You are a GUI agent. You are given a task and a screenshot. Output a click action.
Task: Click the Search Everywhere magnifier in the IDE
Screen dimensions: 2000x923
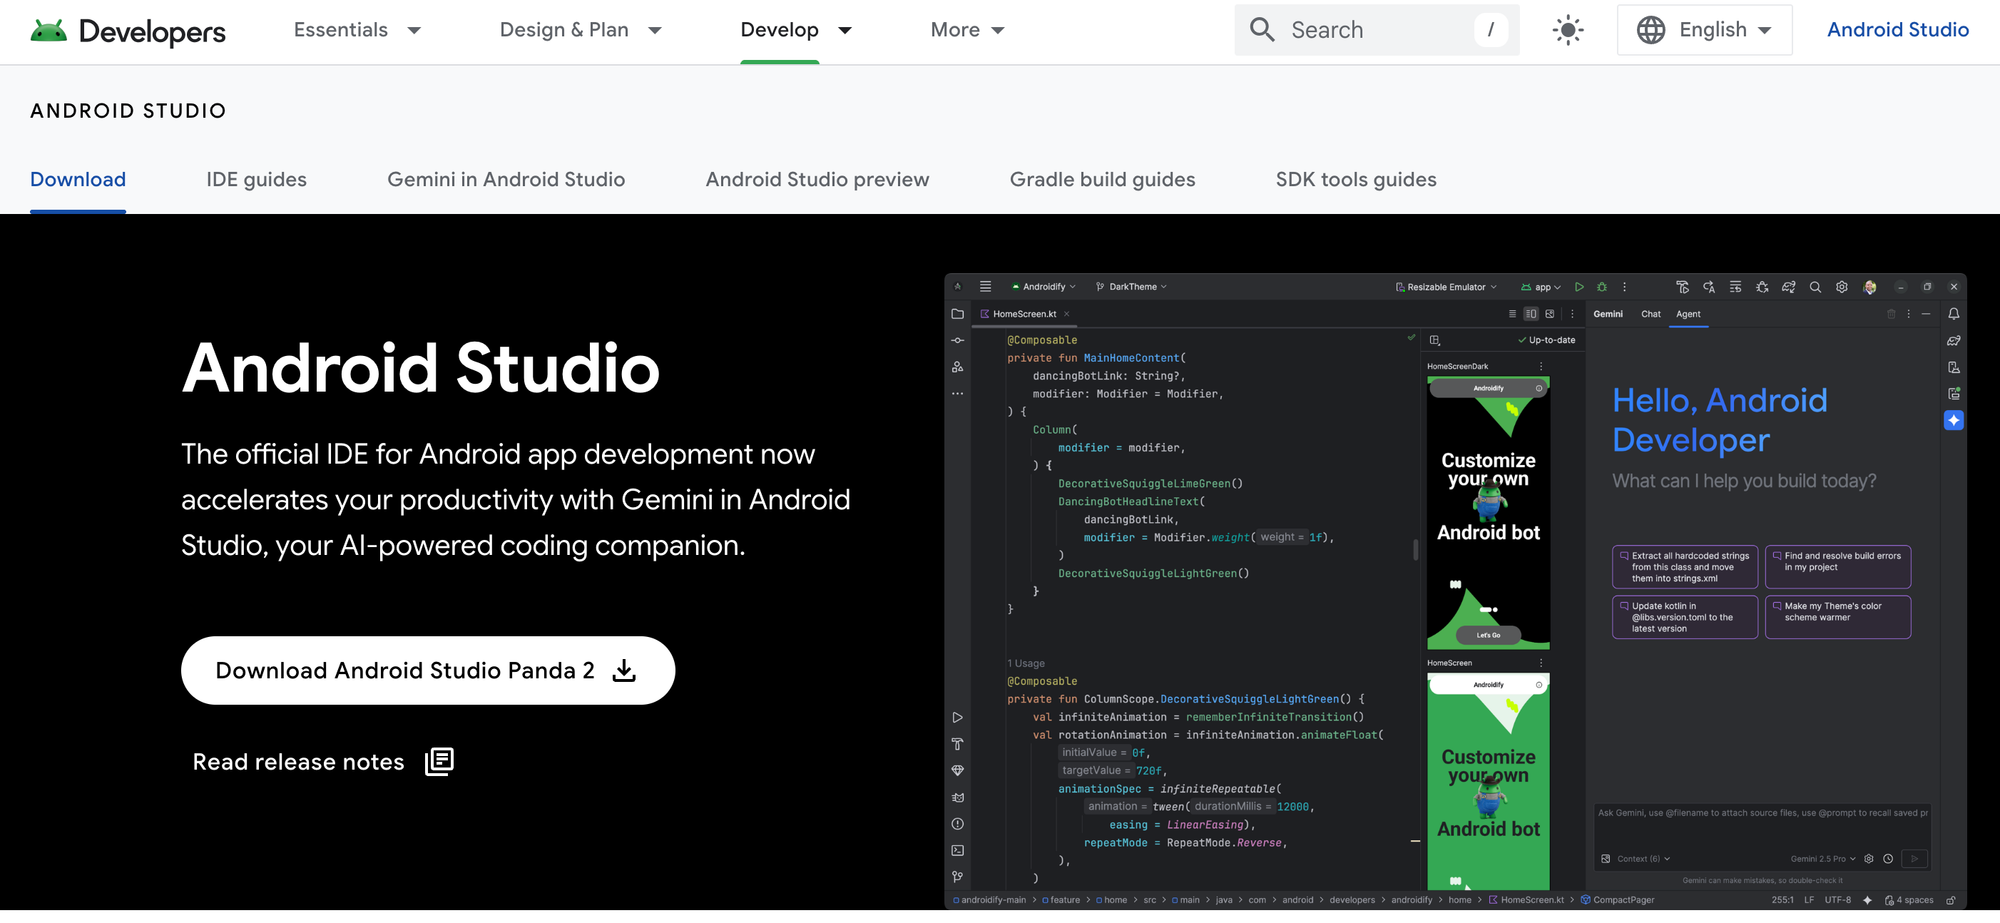(x=1815, y=287)
